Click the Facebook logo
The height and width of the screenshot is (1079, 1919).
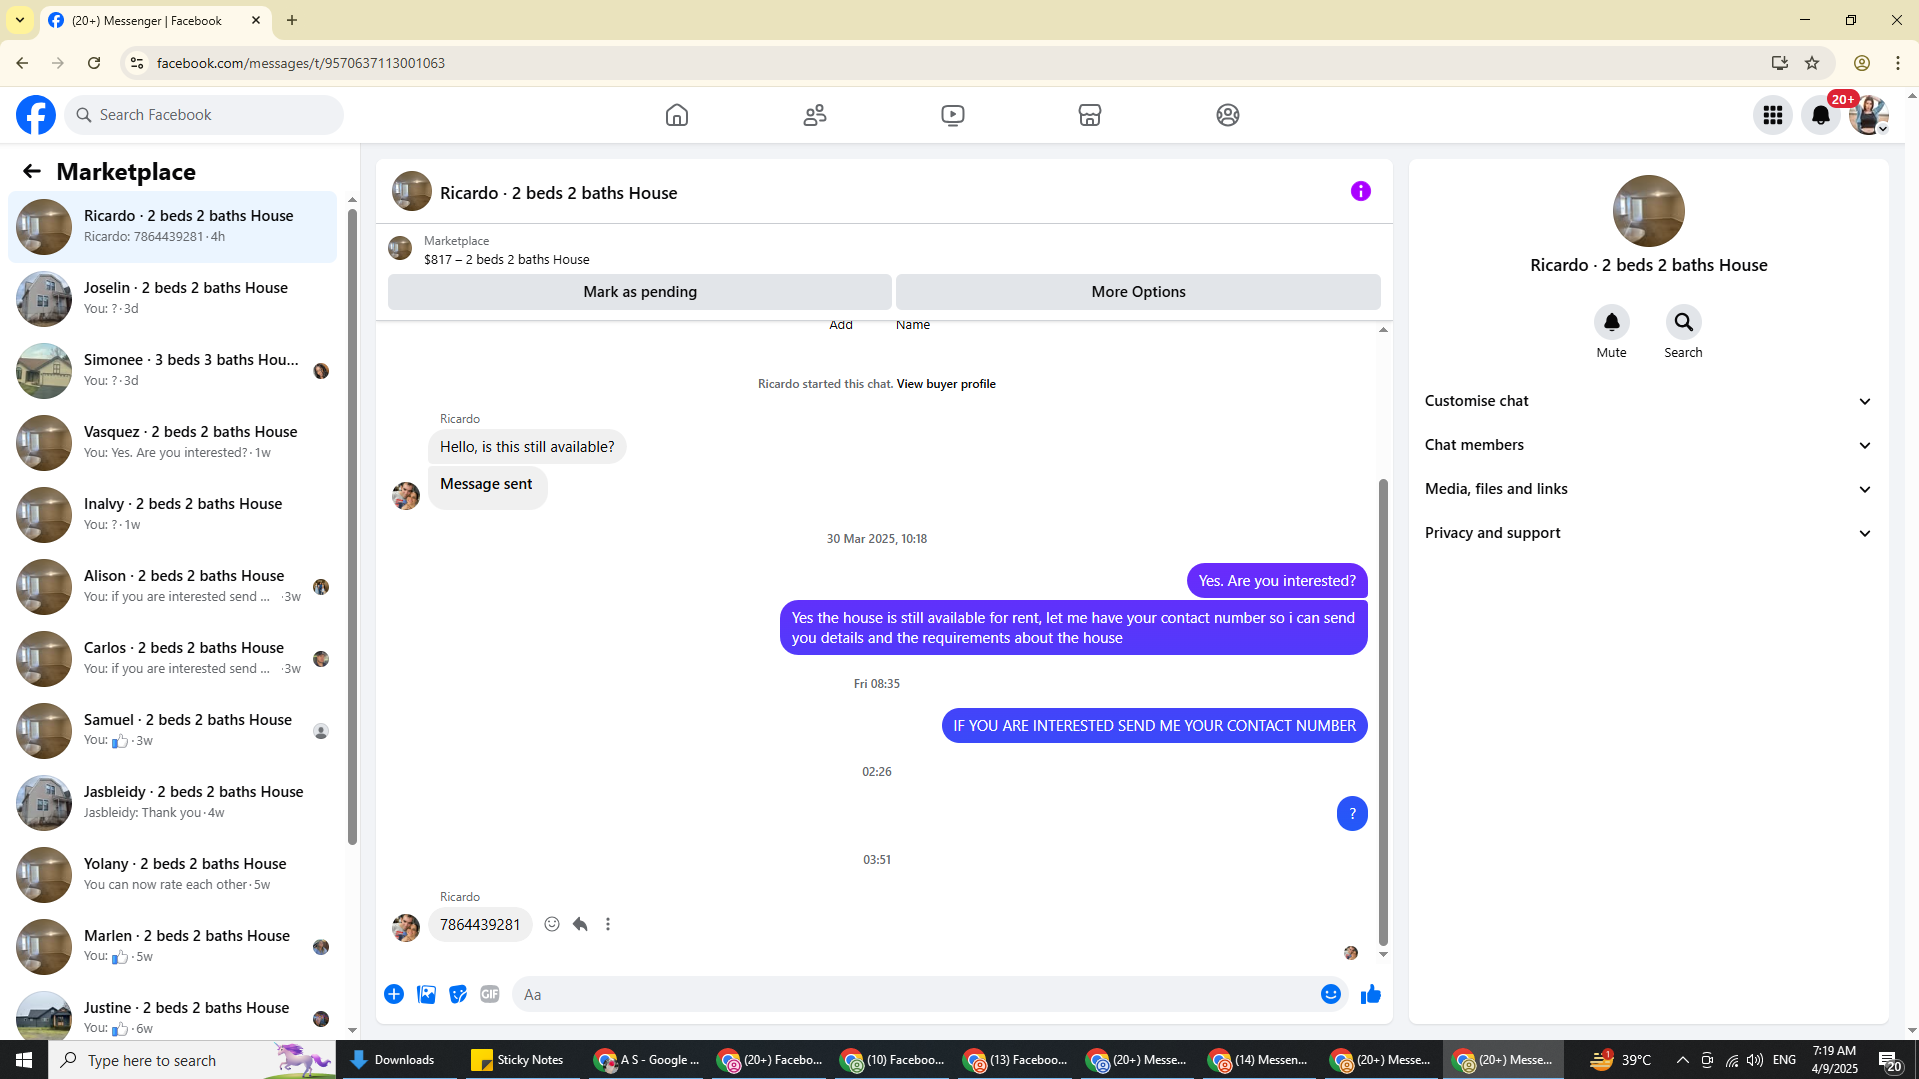(x=36, y=115)
